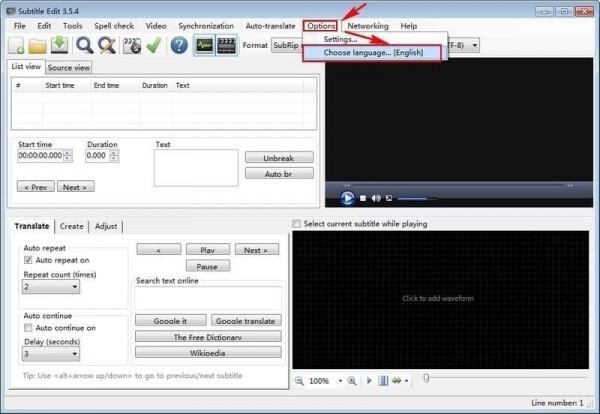This screenshot has height=414, width=600.
Task: Click the waveform position slider
Action: (x=427, y=380)
